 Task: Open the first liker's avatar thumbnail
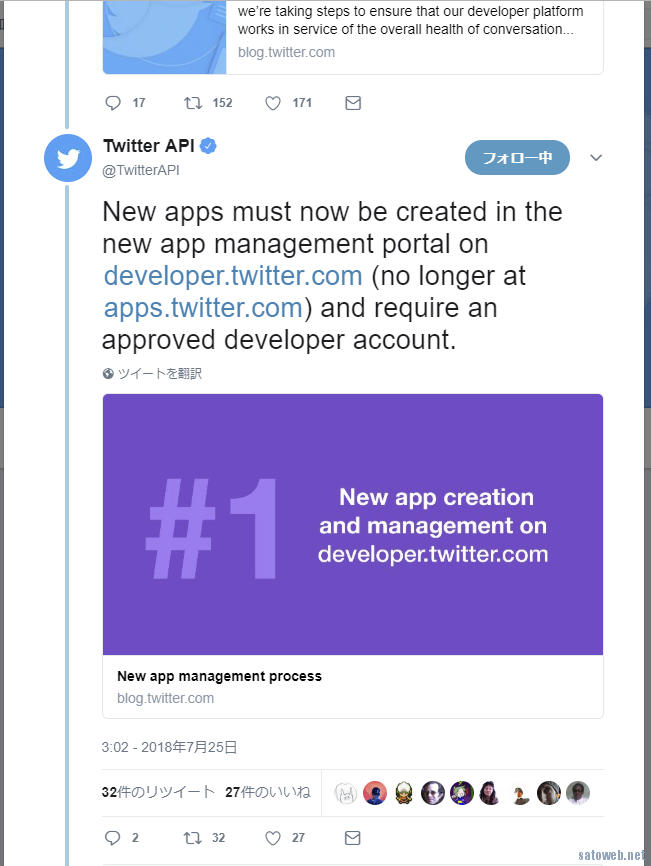(346, 793)
